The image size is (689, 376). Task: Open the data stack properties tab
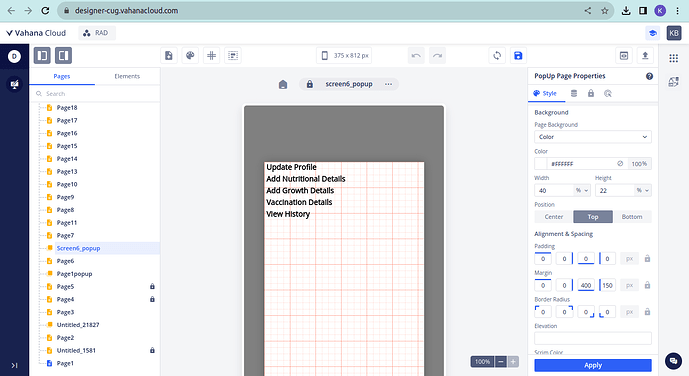coord(574,93)
